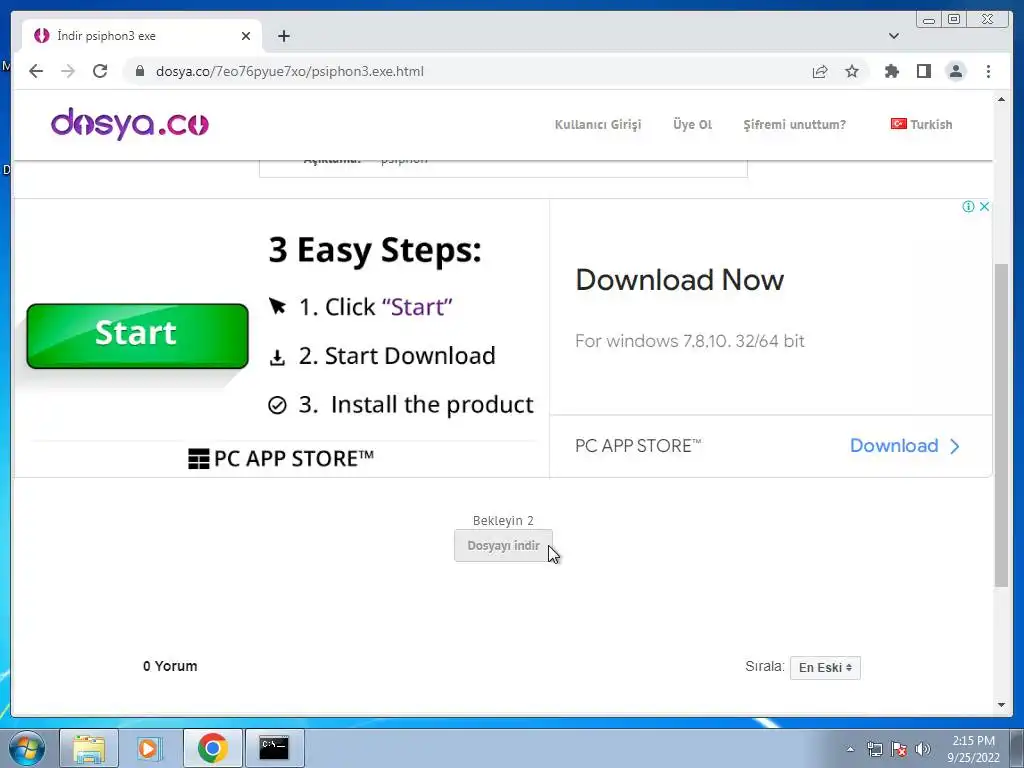
Task: Reload the dosya.co page
Action: coord(100,71)
